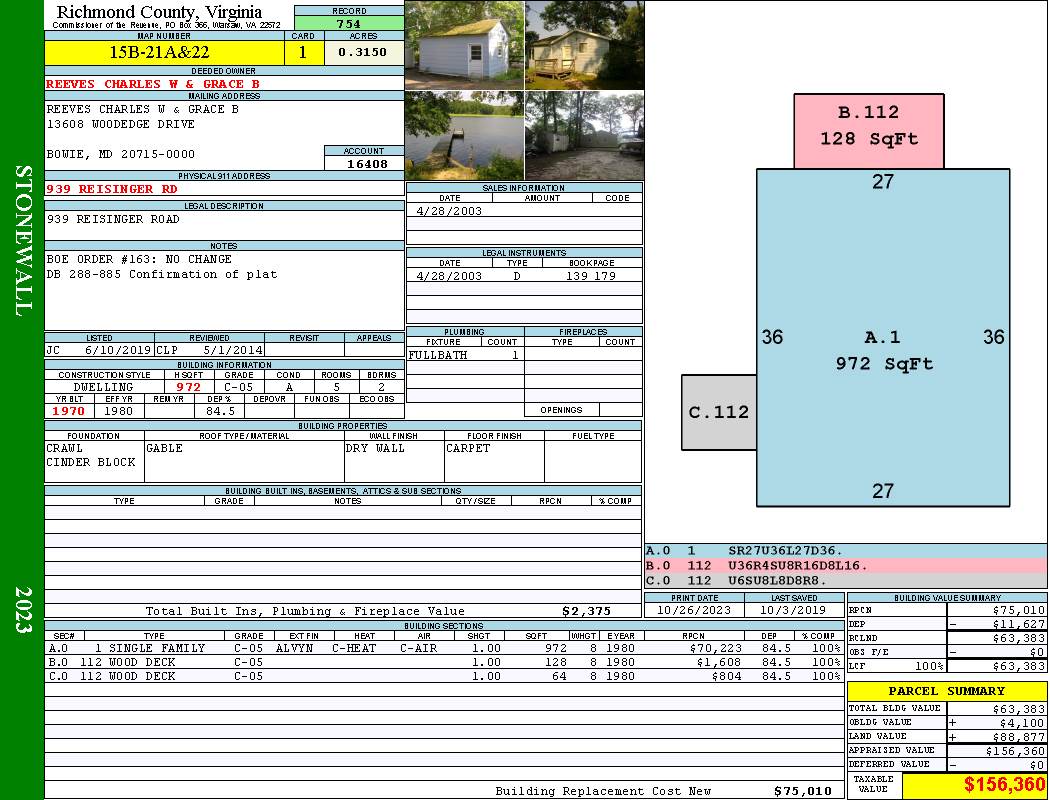Select the pink B.112 deck sketch area
The image size is (1050, 800).
[869, 131]
